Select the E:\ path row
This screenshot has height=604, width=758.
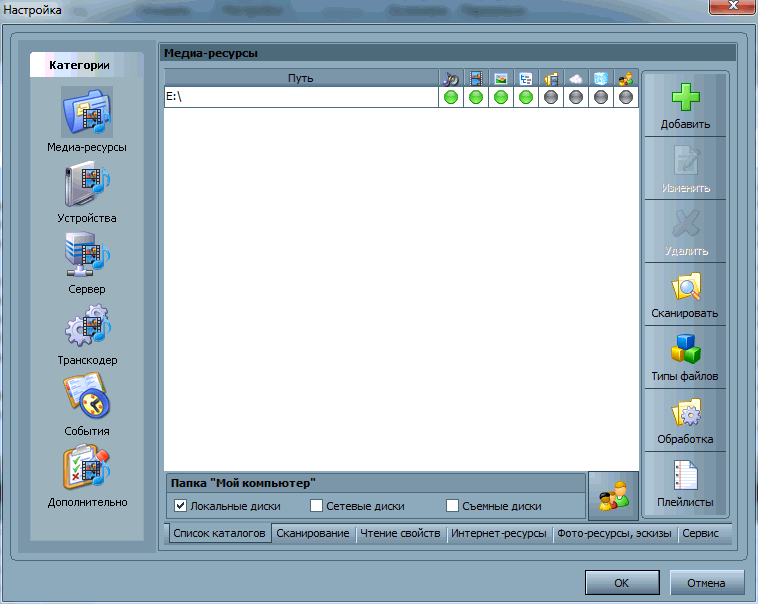pos(301,97)
